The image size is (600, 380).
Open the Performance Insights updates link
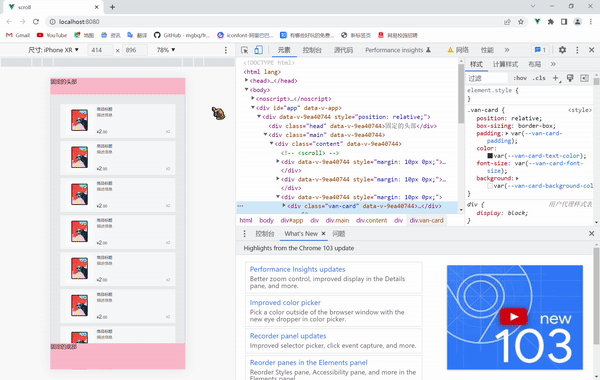(297, 269)
